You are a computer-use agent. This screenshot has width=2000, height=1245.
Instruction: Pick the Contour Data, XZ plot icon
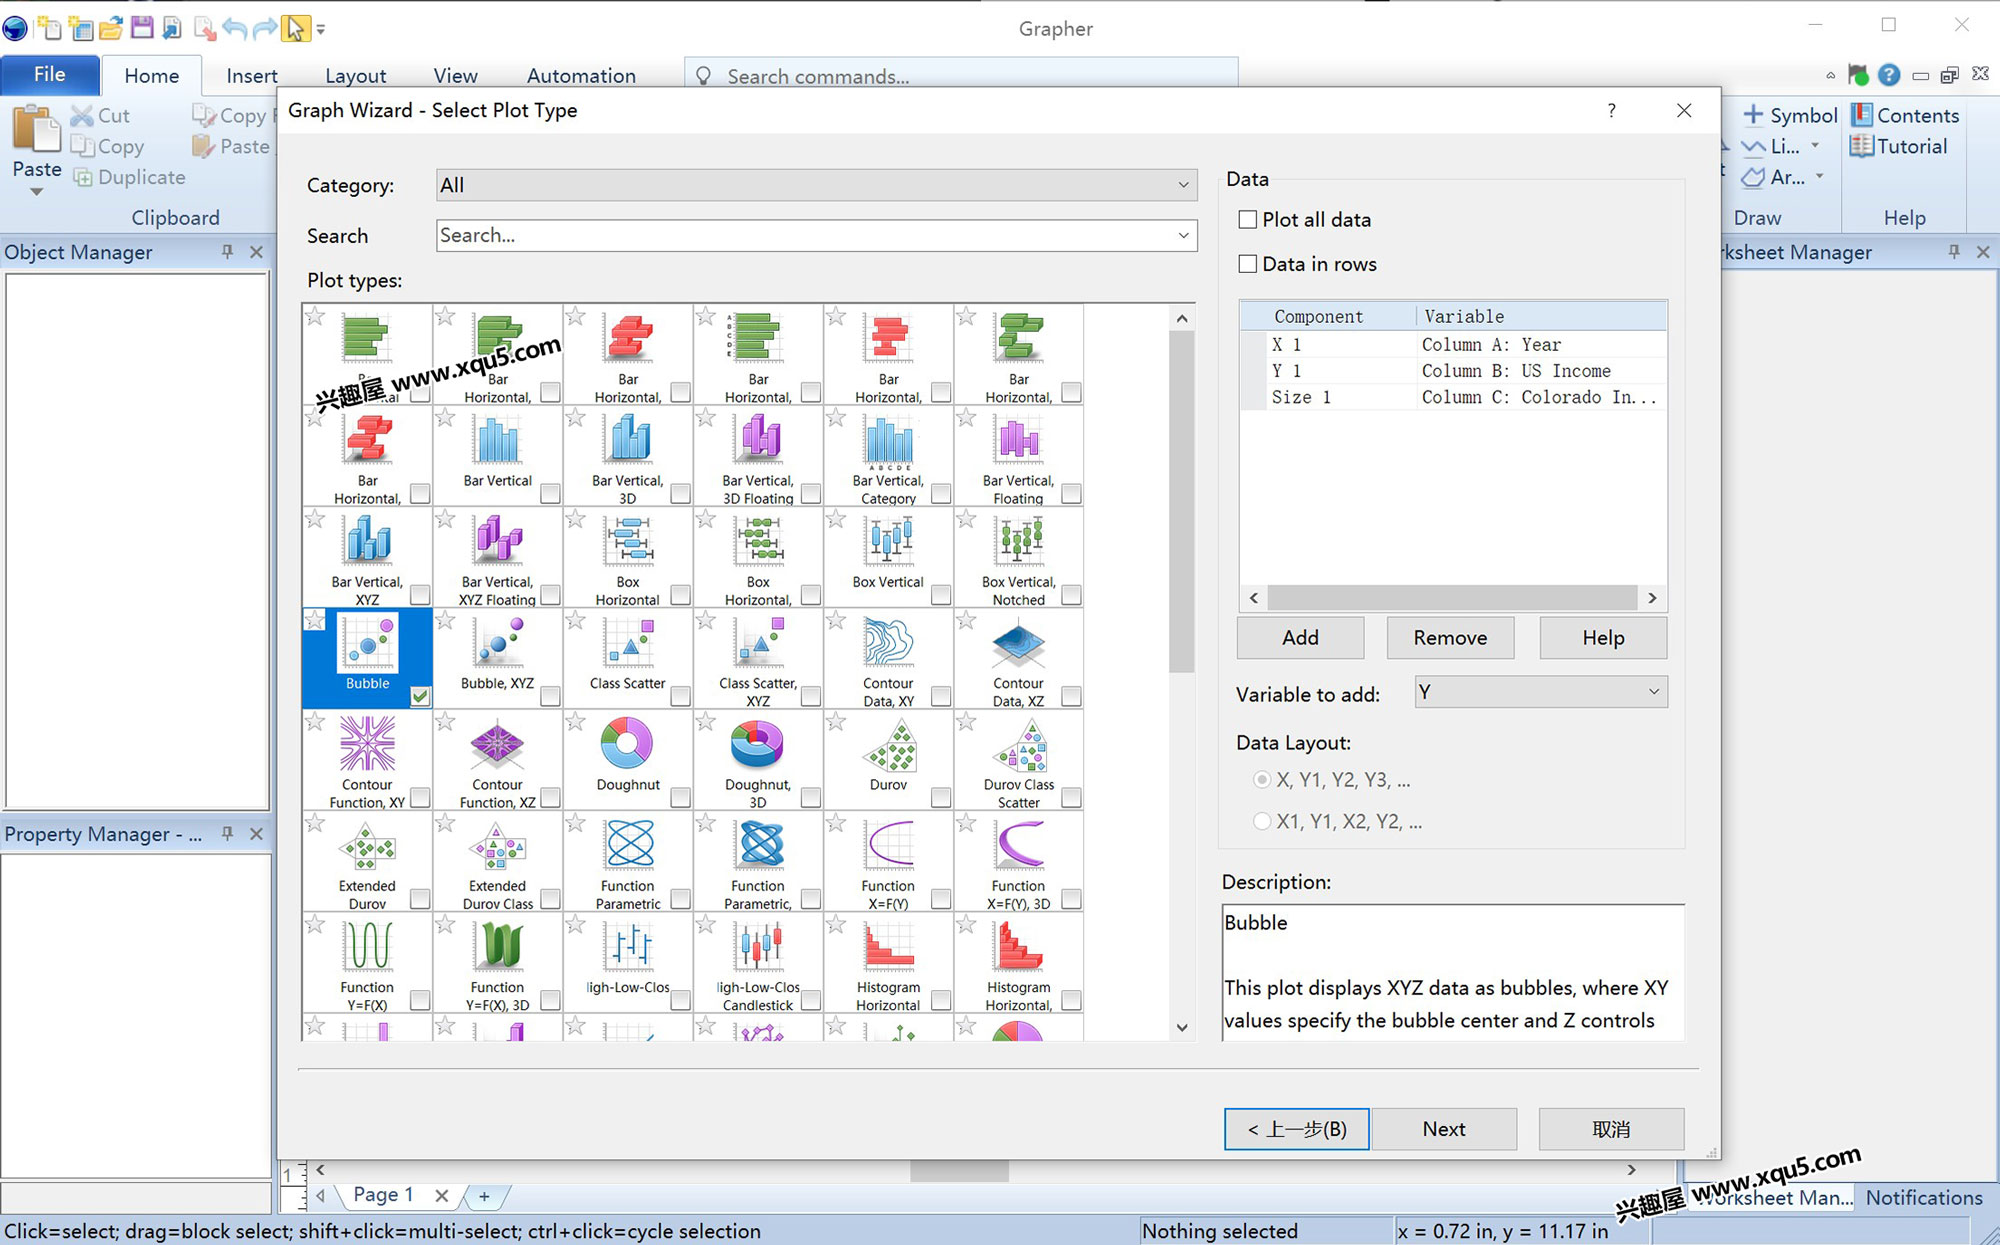1018,643
